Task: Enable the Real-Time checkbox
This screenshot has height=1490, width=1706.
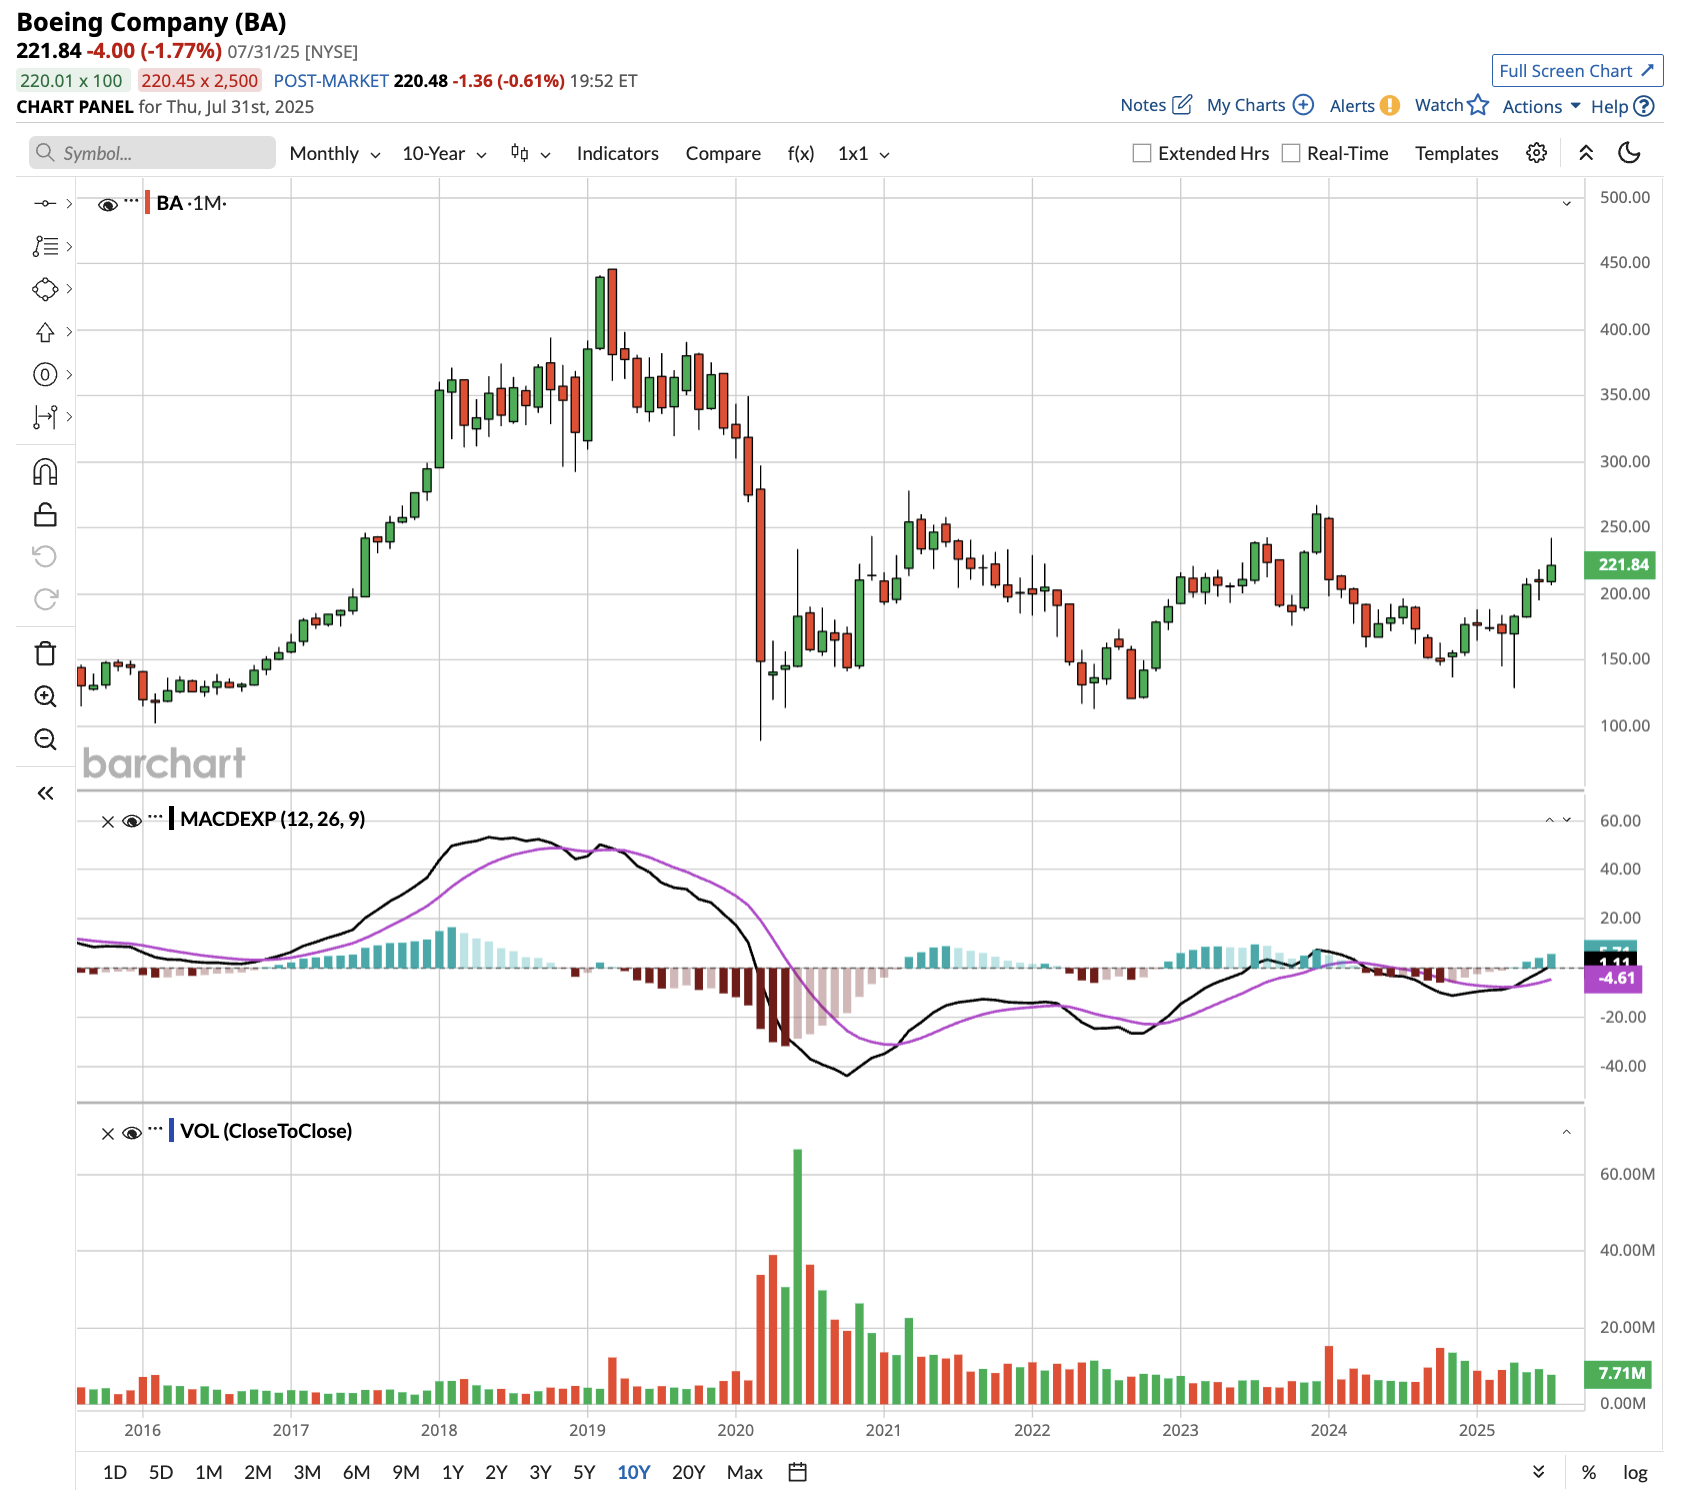Action: pyautogui.click(x=1291, y=153)
